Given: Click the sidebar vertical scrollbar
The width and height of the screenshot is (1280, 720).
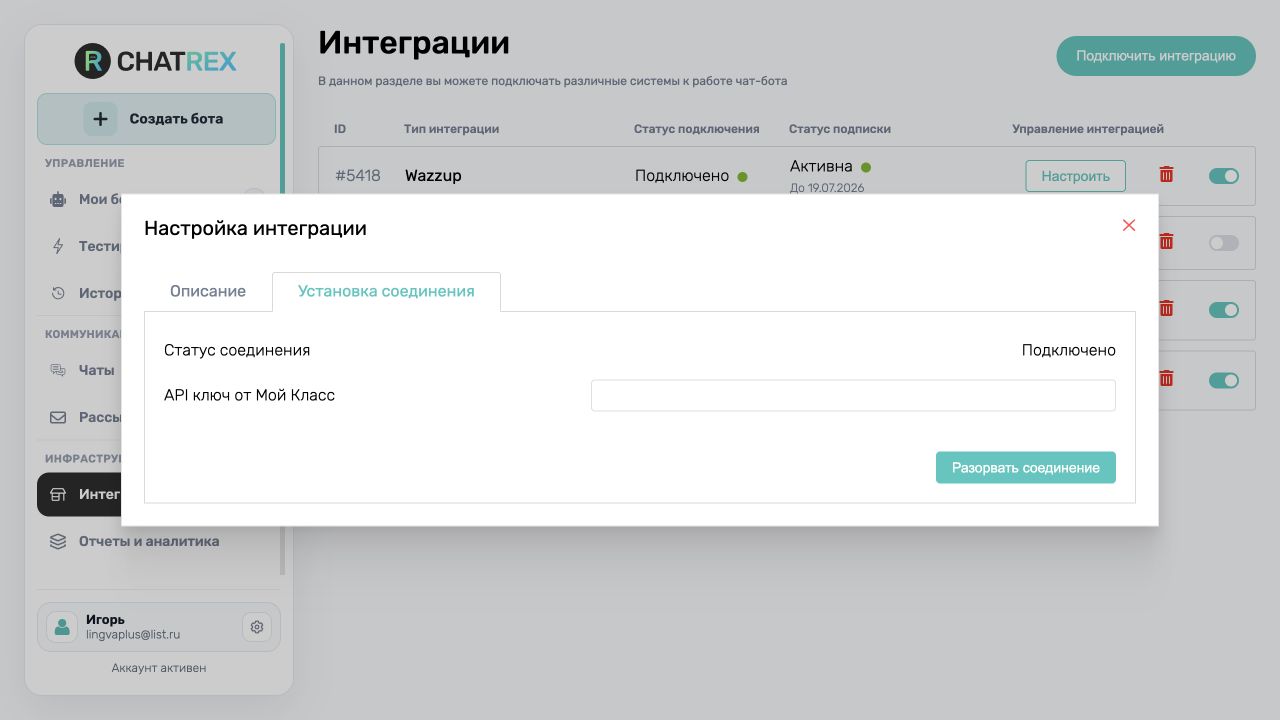Looking at the screenshot, I should pos(282,308).
